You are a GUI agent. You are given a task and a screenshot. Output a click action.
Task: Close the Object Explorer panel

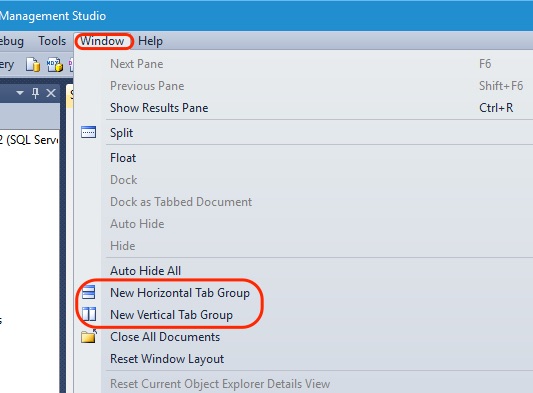click(51, 93)
